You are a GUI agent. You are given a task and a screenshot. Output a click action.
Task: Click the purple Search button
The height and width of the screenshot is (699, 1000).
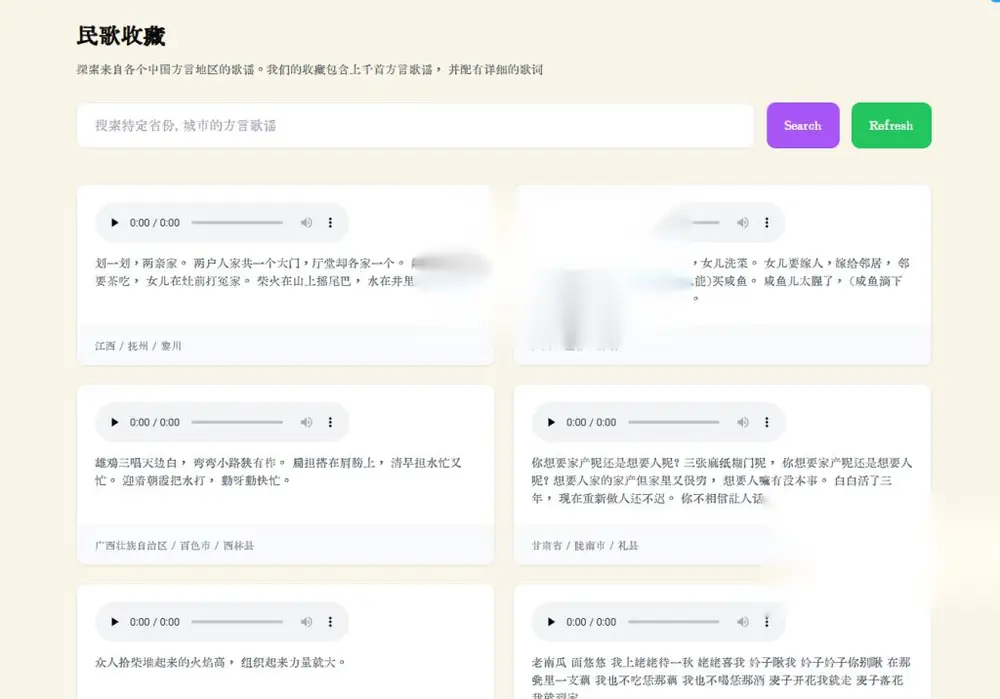click(803, 126)
